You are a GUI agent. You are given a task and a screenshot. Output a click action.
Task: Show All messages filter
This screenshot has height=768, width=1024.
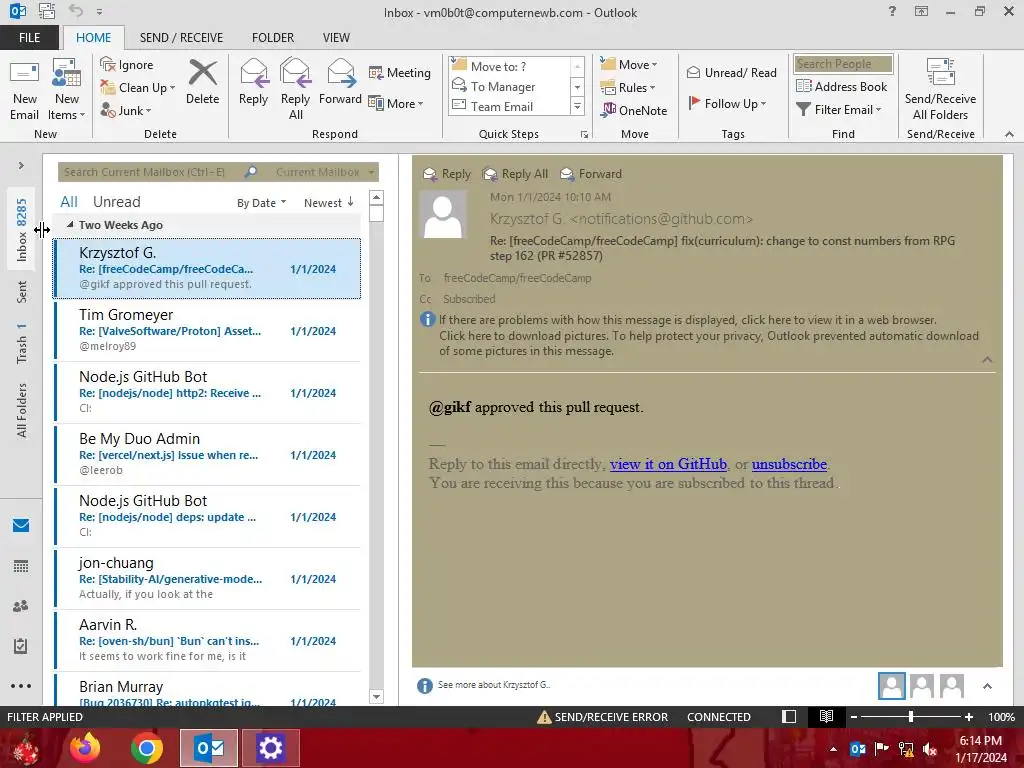coord(69,202)
